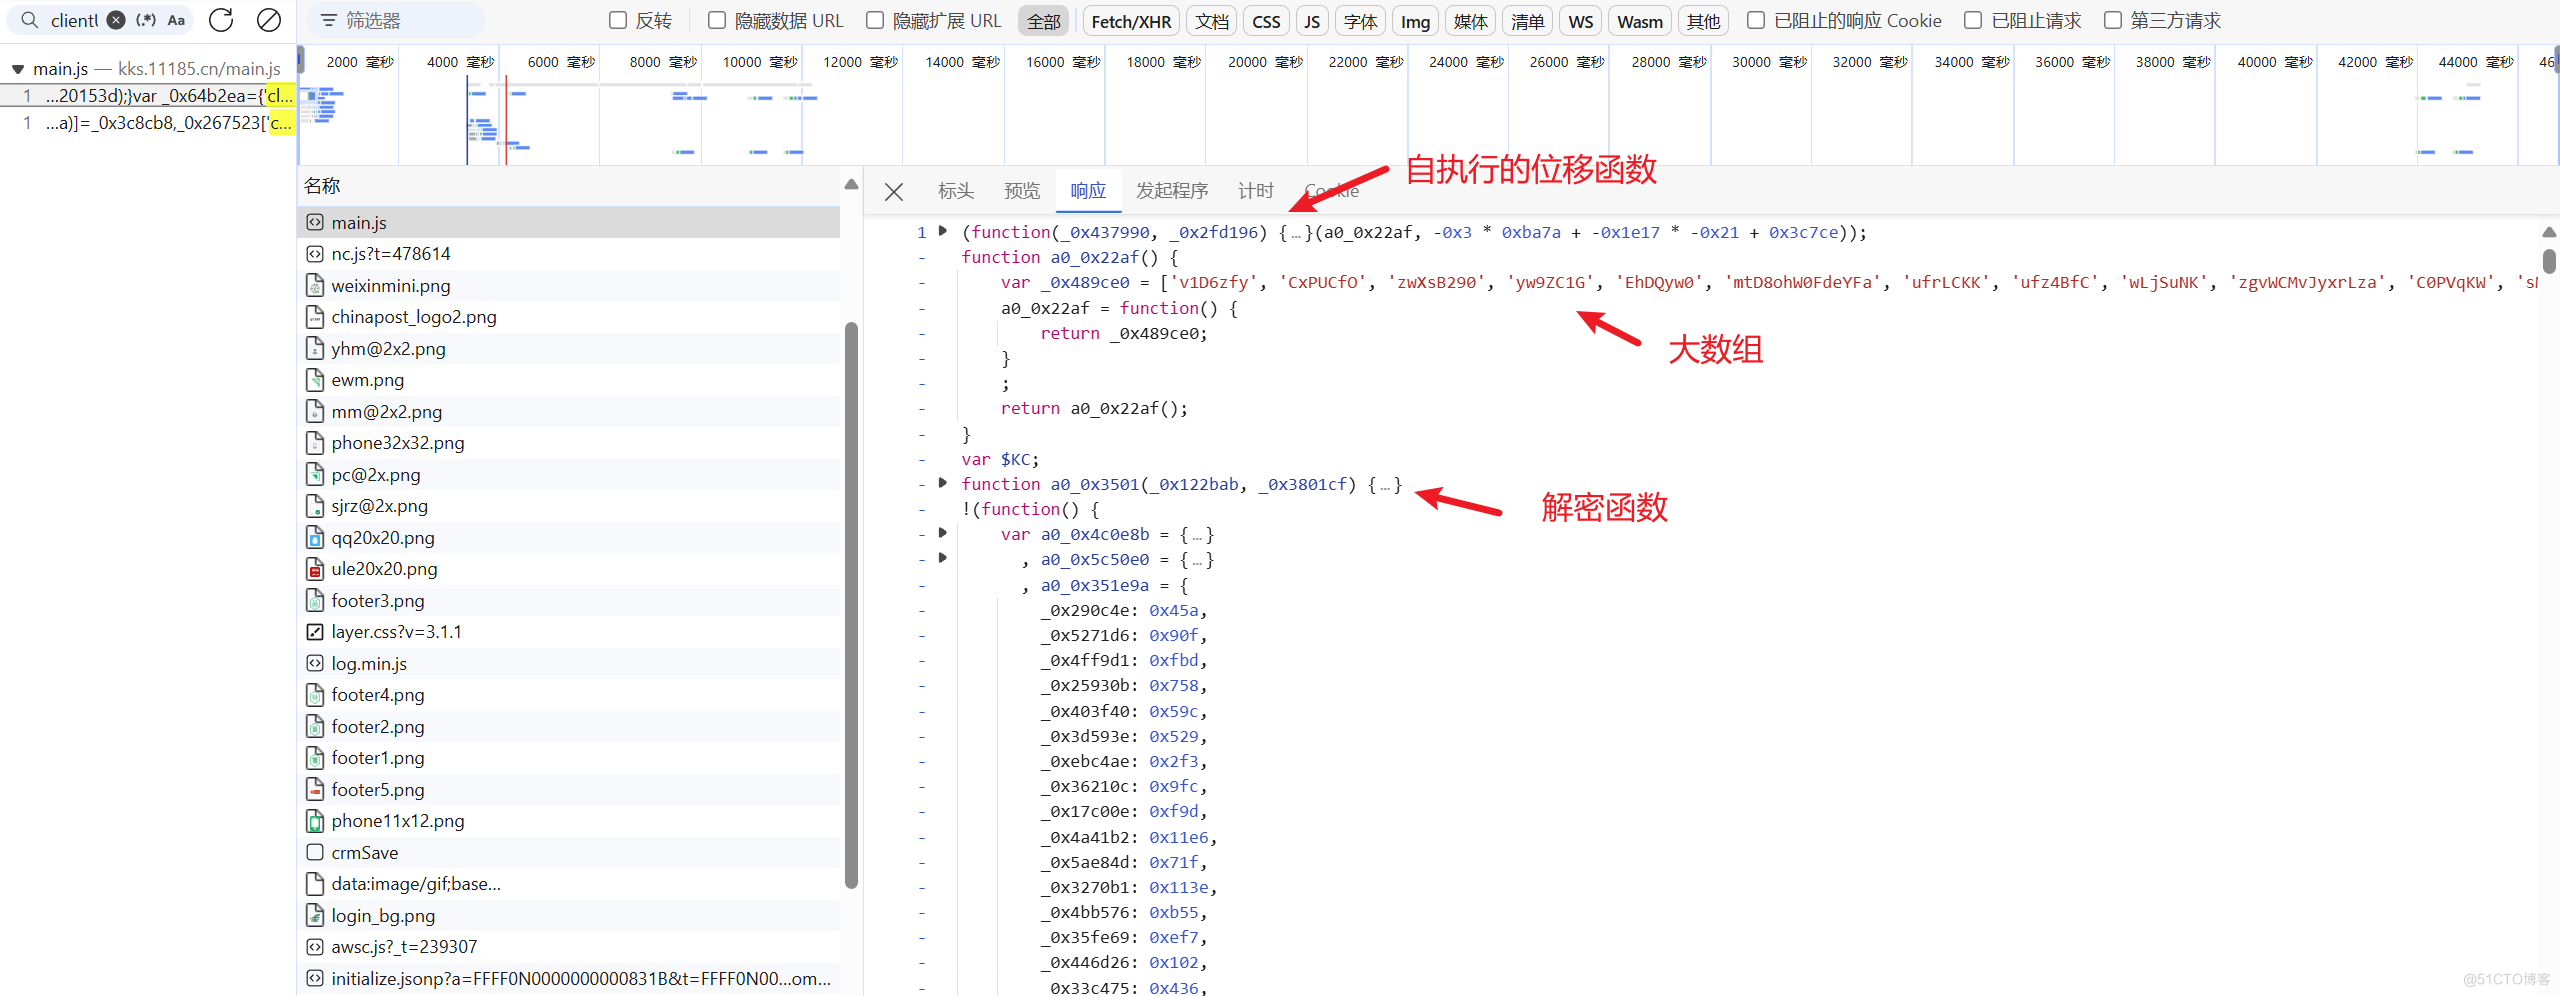Collapse the main.js search result tree
The height and width of the screenshot is (996, 2560).
[17, 69]
